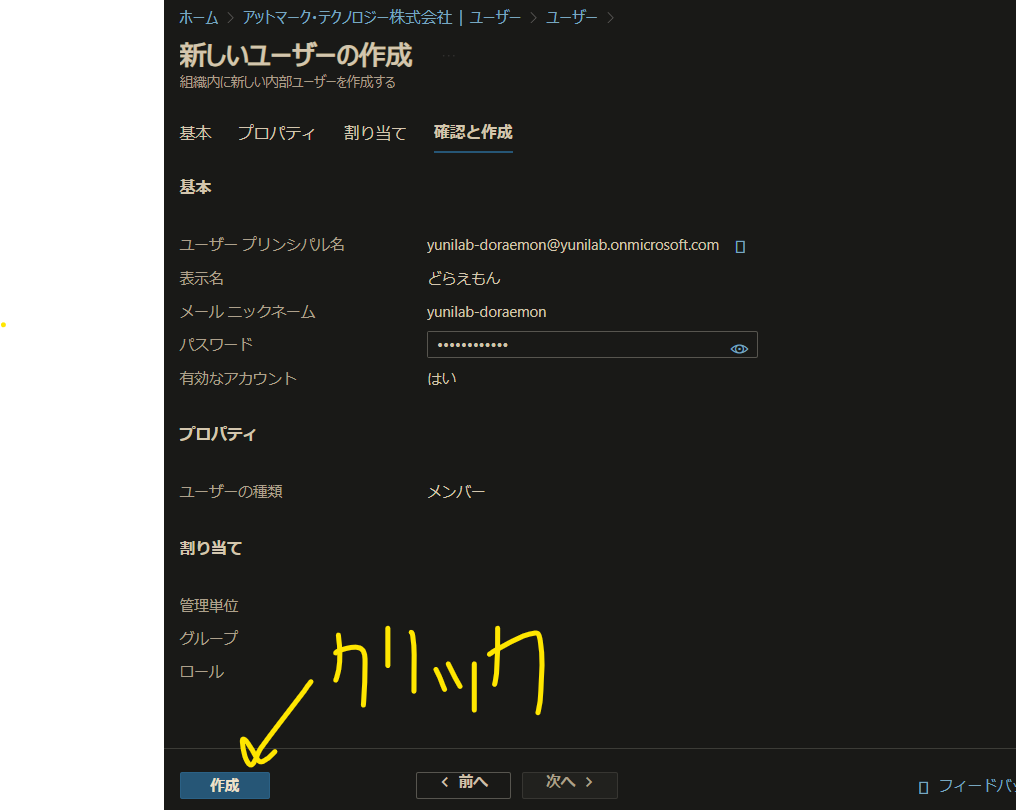This screenshot has height=810, width=1016.
Task: Go back using the 前へ button
Action: click(x=462, y=784)
